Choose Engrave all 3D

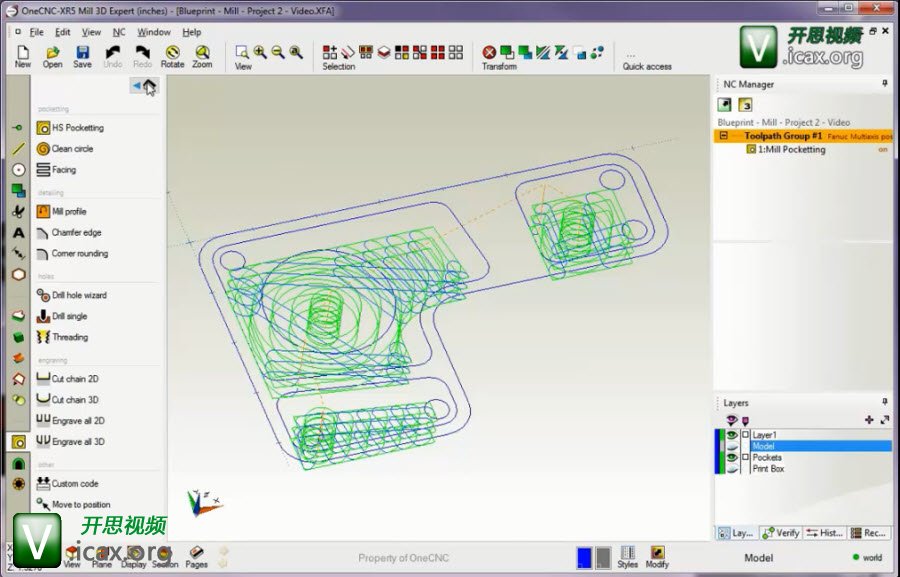71,442
